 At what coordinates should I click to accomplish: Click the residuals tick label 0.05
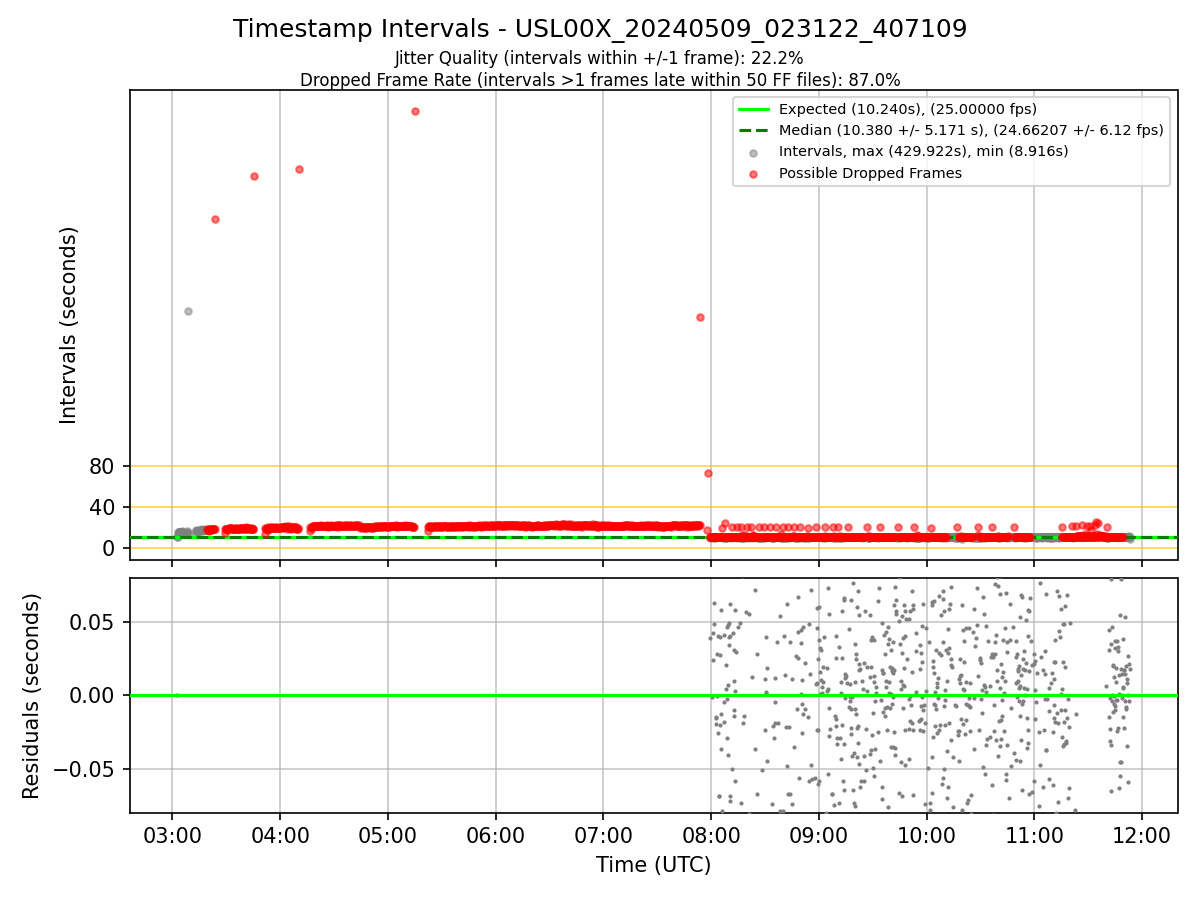click(93, 622)
